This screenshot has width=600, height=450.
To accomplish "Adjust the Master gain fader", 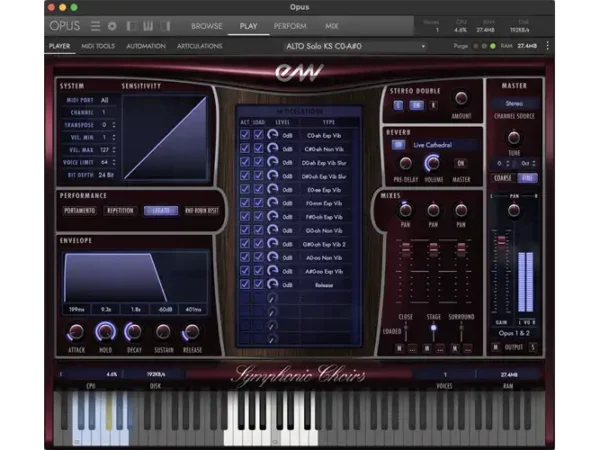I will [x=501, y=241].
